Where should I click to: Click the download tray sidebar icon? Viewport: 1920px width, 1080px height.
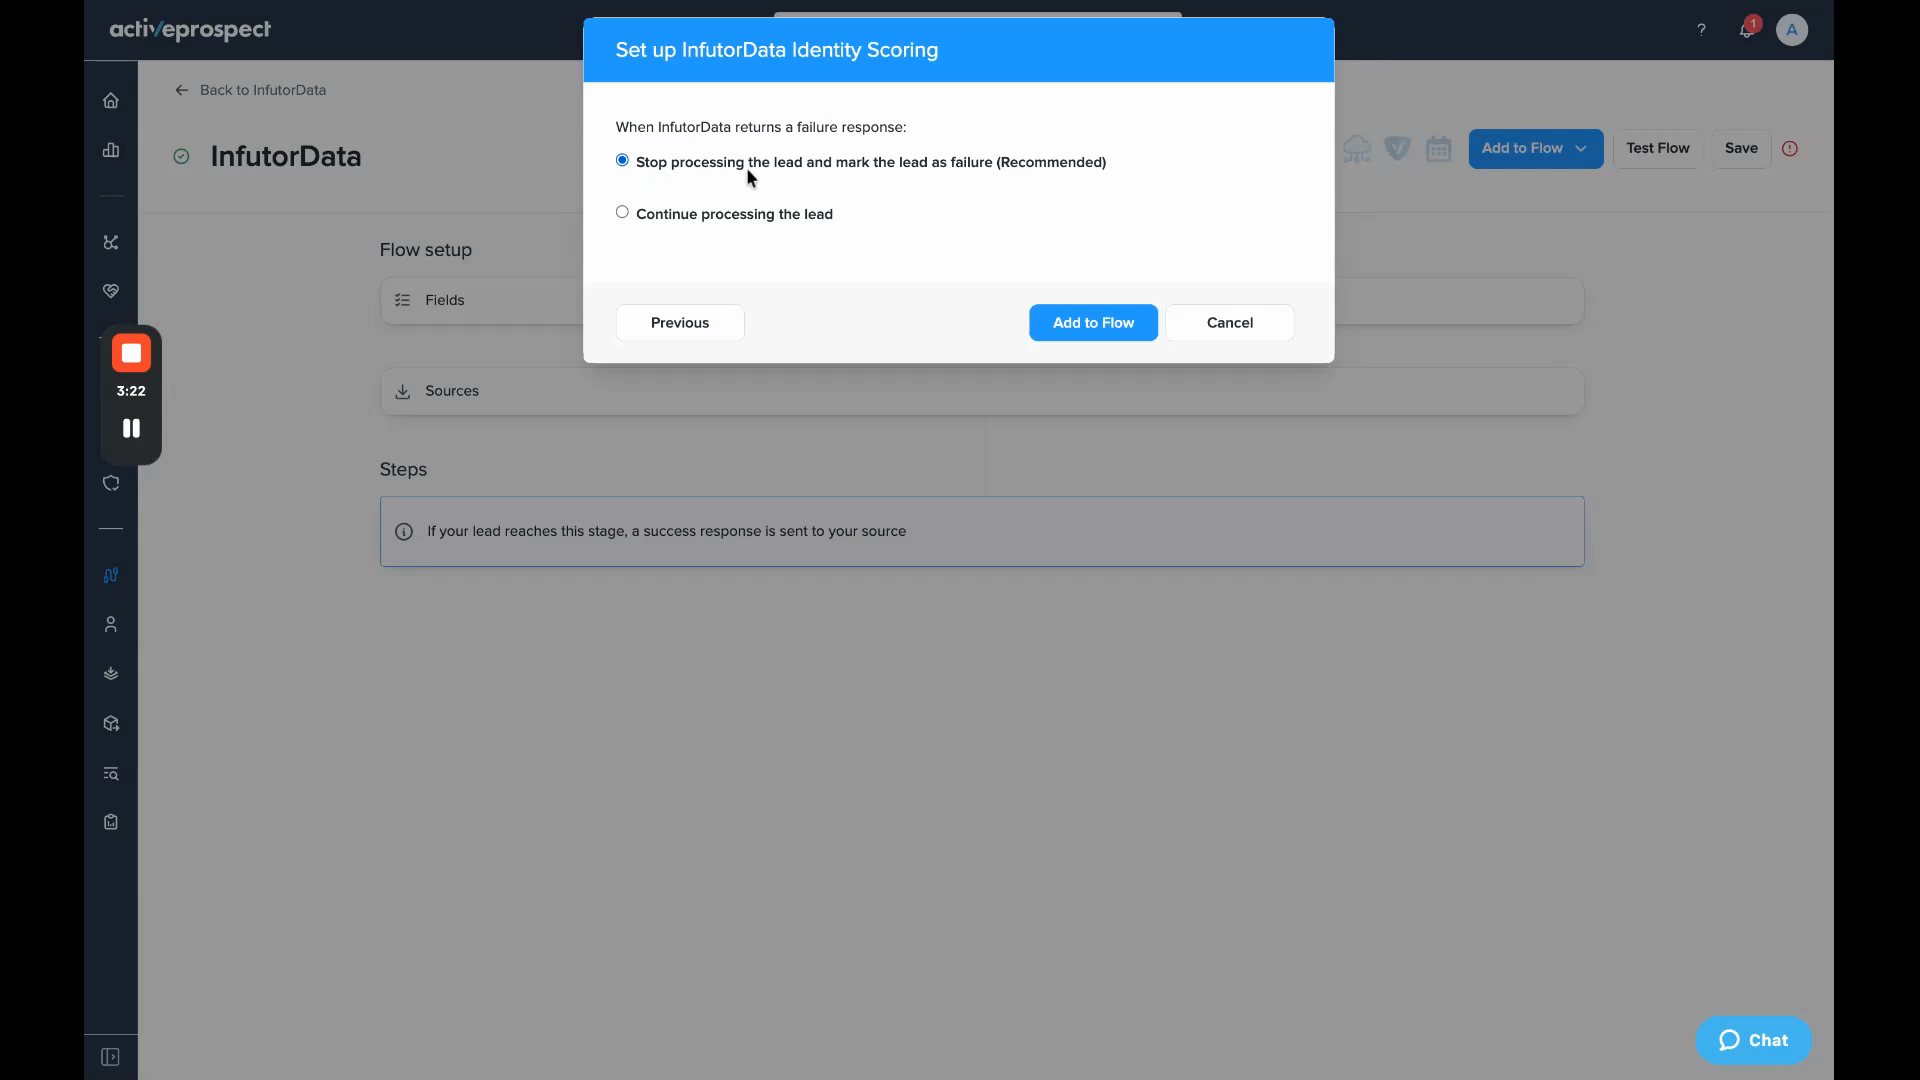(111, 674)
